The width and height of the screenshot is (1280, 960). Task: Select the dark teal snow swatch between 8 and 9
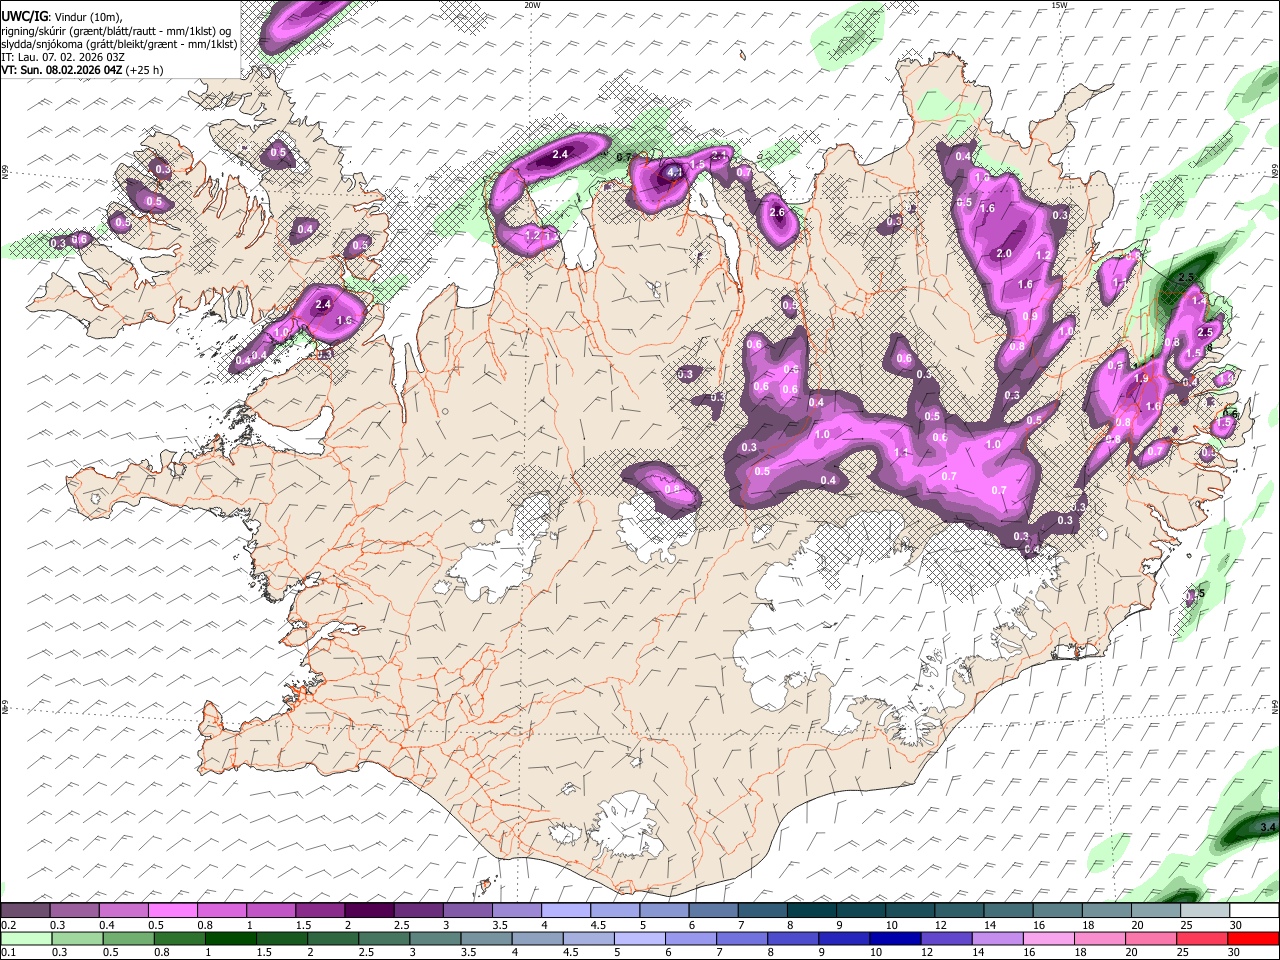(812, 911)
